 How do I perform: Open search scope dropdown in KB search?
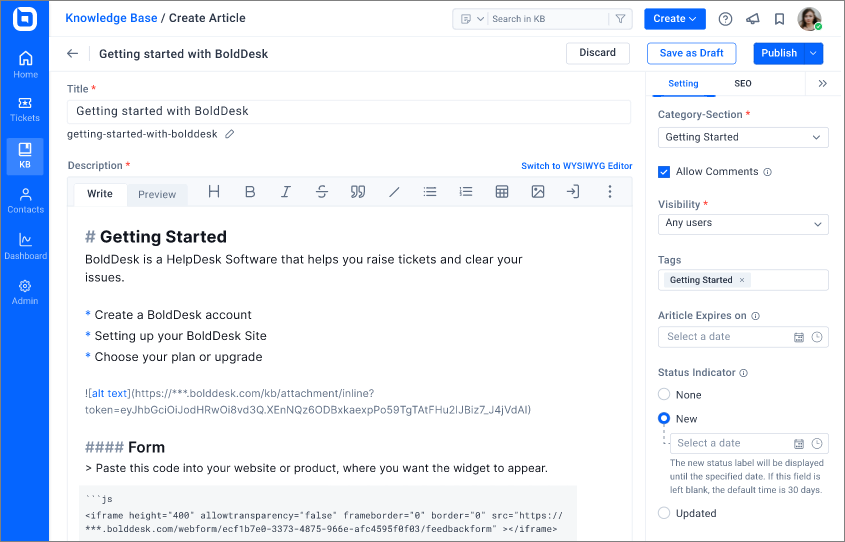point(473,19)
